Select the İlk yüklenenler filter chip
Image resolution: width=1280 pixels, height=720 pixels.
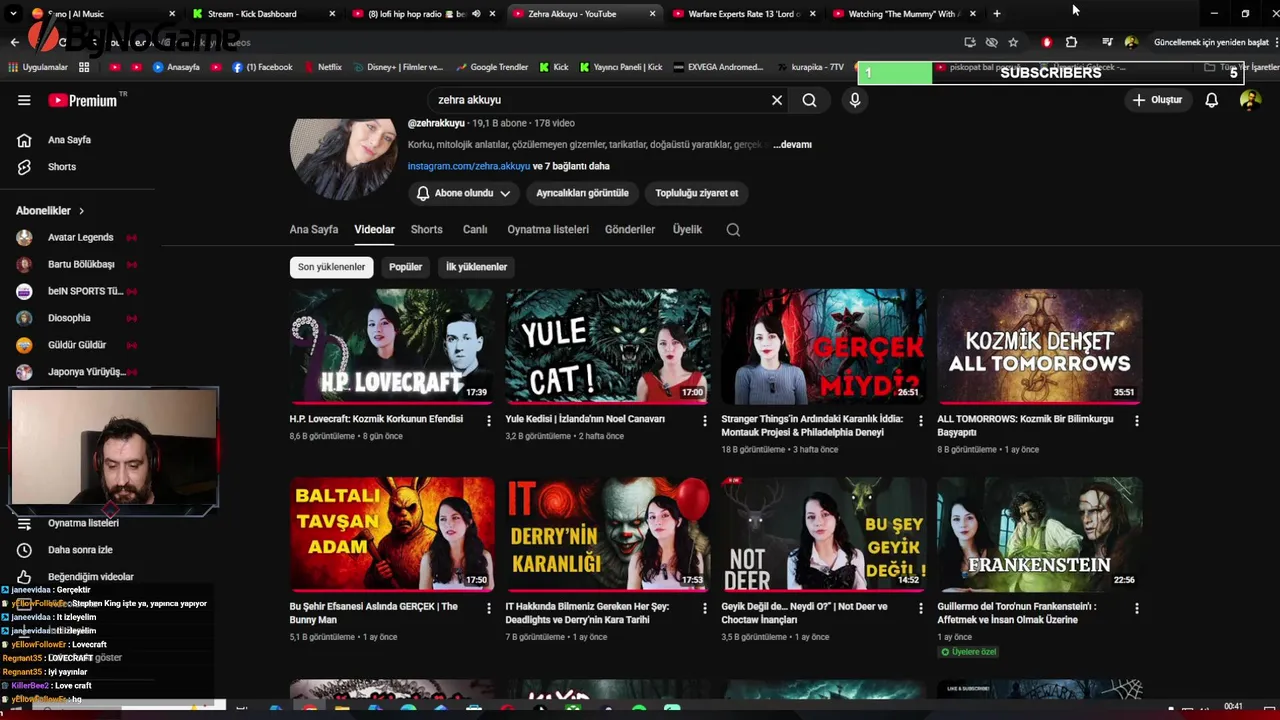tap(476, 267)
